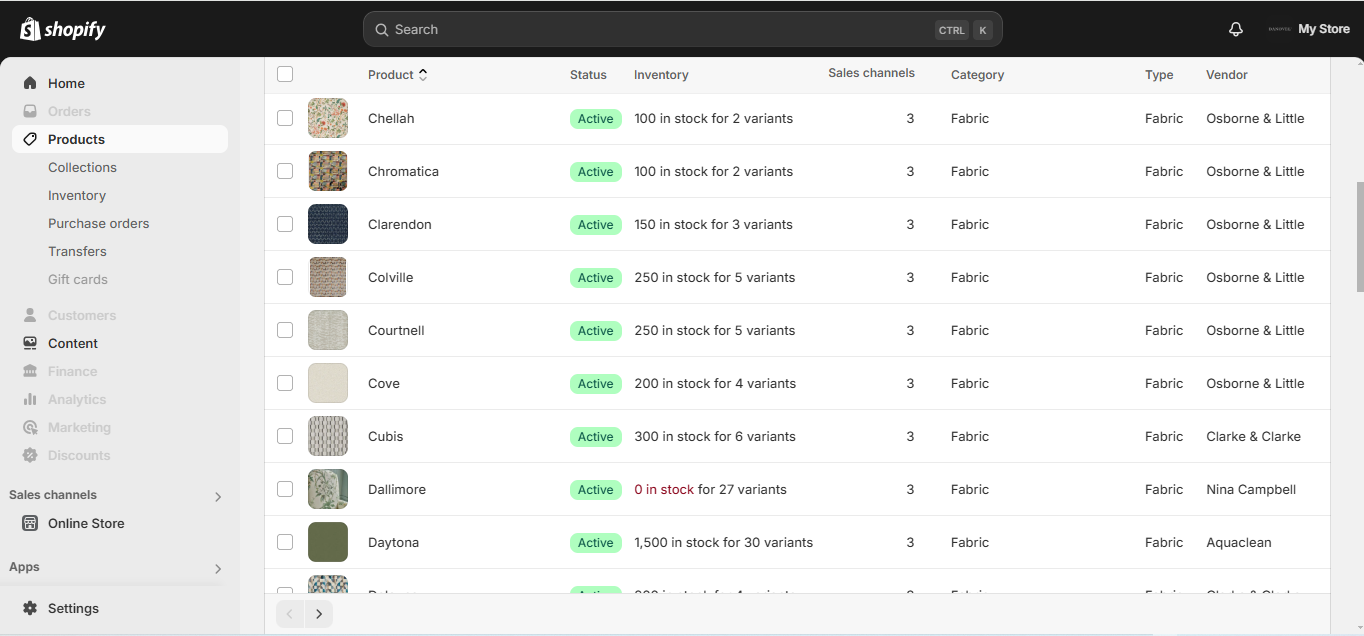The image size is (1364, 636).
Task: Tick the checkbox for Cubis
Action: coord(285,436)
